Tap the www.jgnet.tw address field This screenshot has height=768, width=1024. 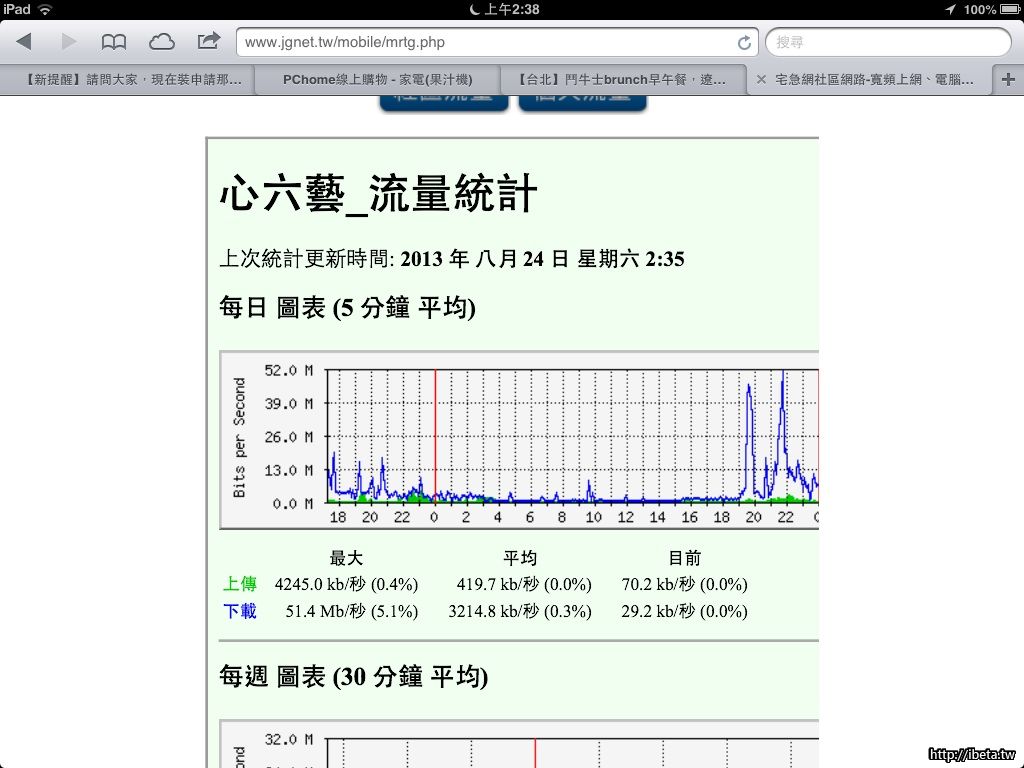(x=485, y=43)
